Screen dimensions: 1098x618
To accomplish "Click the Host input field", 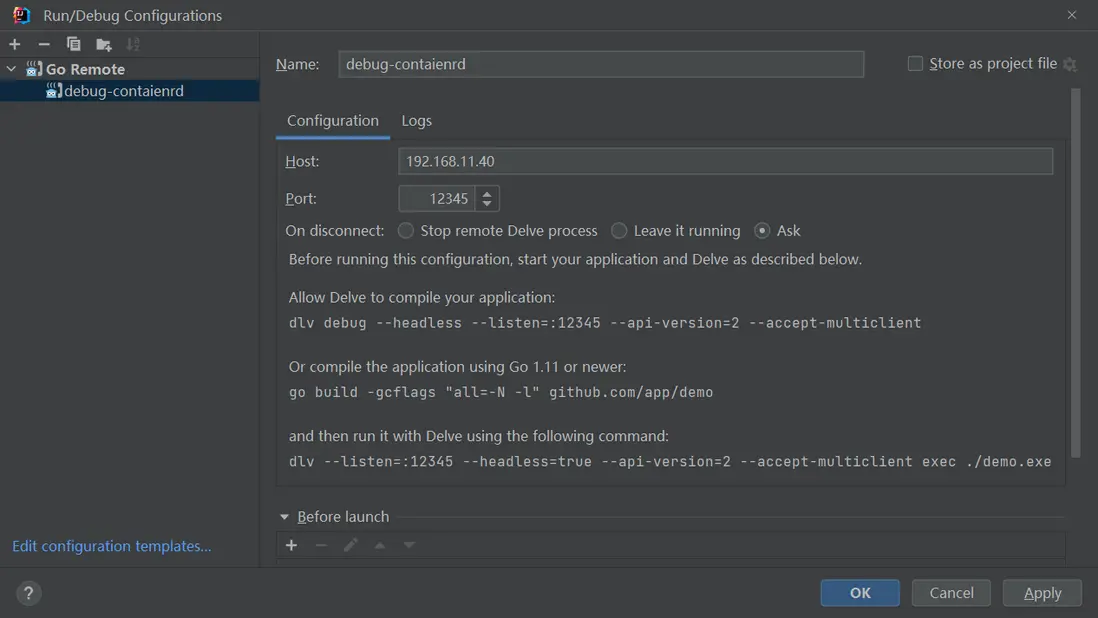I will (725, 161).
